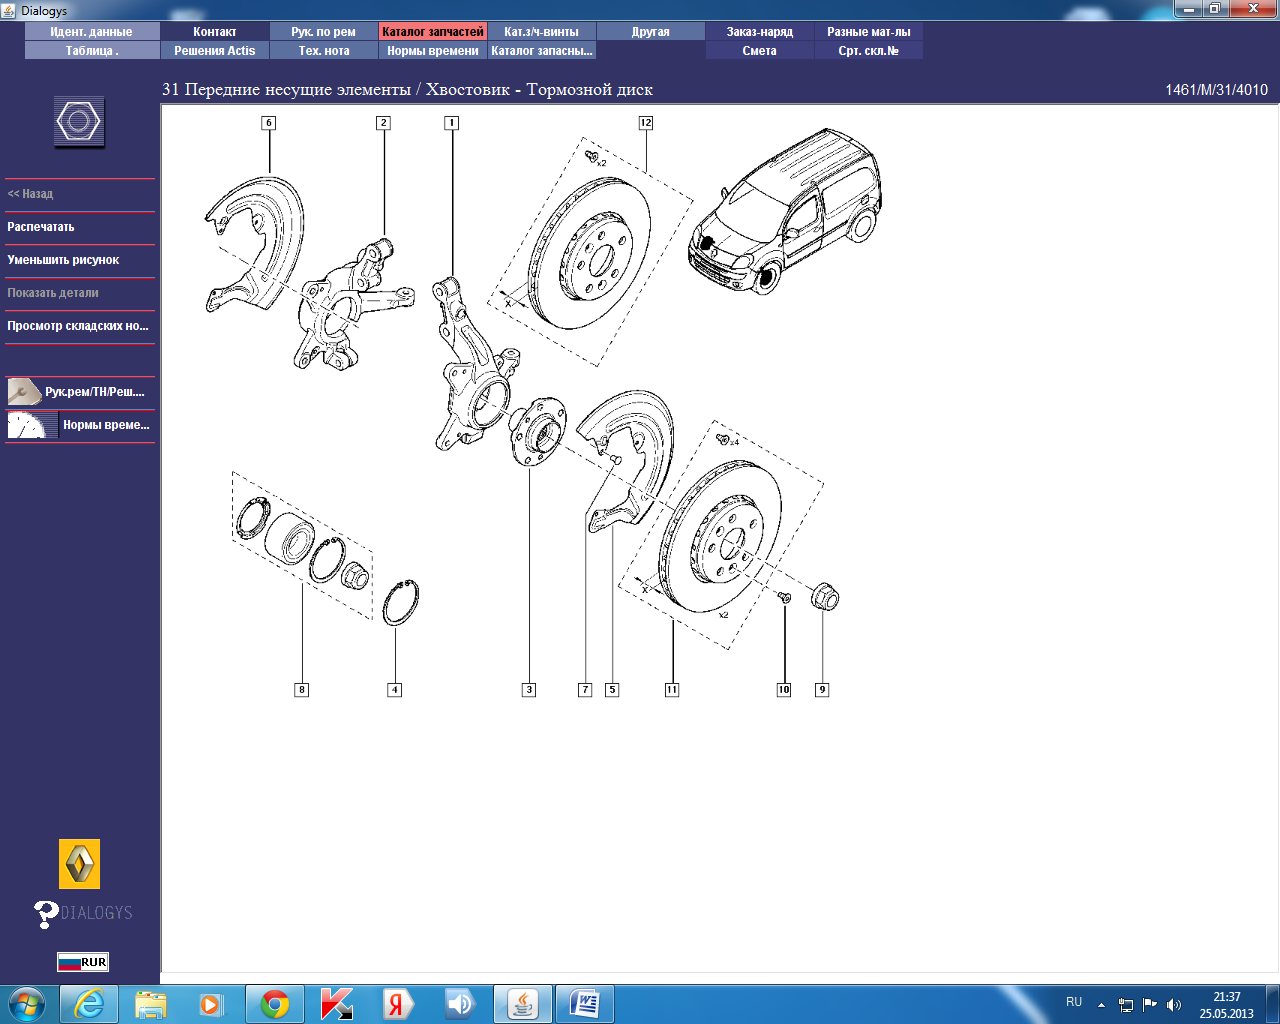Click the Рук.рем/ТН/Реш... button label

[95, 392]
